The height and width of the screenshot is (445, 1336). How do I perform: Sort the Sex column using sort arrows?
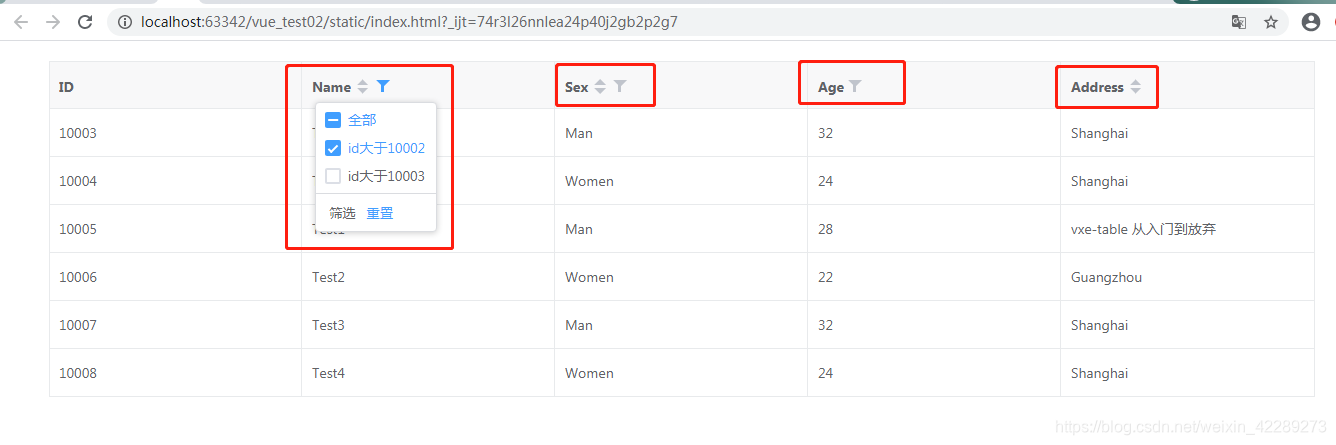click(600, 87)
